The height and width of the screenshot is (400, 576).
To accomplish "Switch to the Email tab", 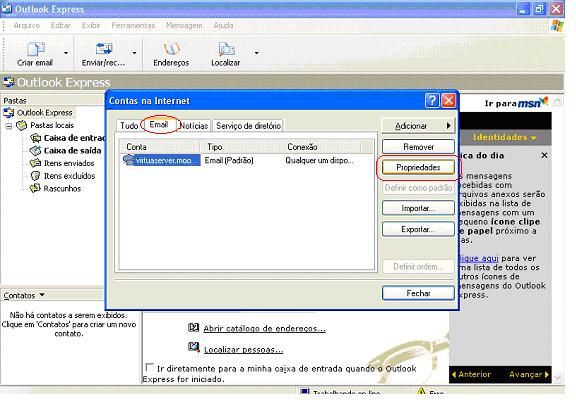I will coord(159,125).
